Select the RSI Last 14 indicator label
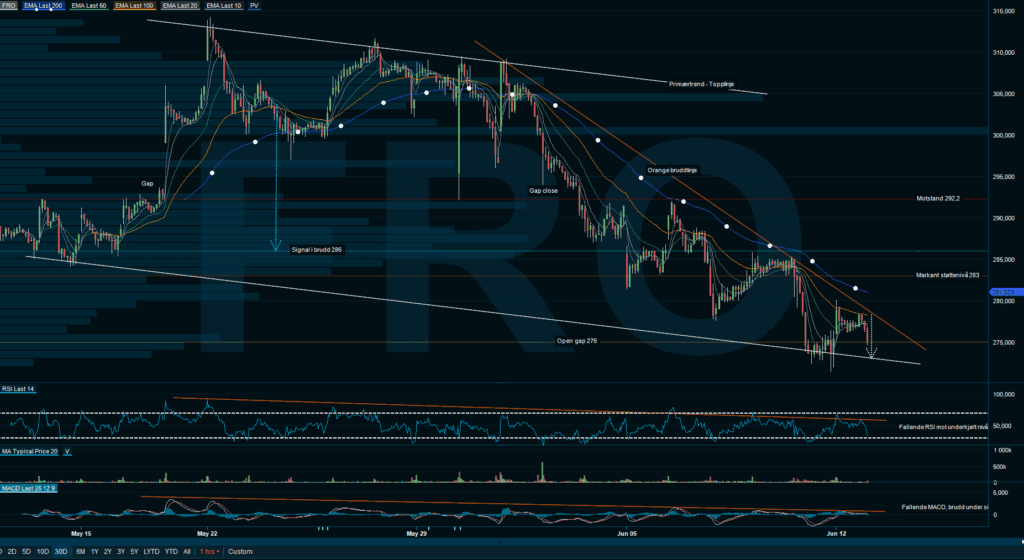Viewport: 1024px width, 560px height. pyautogui.click(x=18, y=389)
